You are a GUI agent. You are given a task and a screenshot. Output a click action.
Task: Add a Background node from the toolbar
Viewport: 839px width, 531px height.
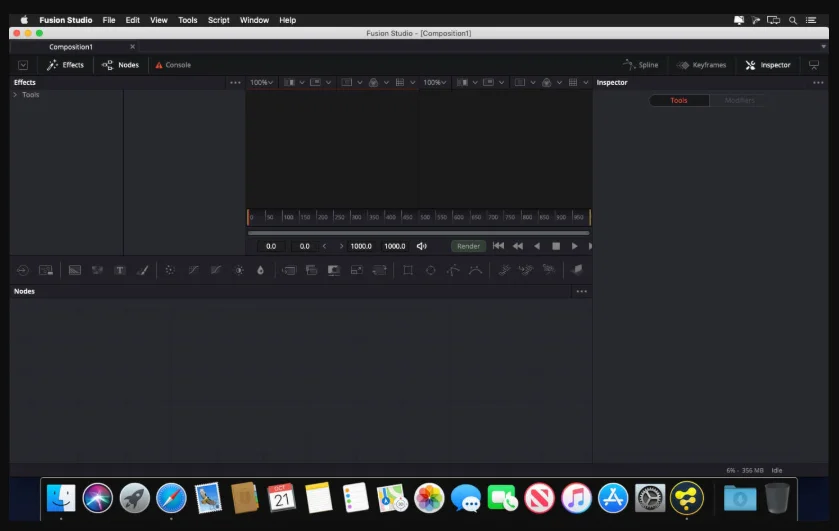point(75,270)
